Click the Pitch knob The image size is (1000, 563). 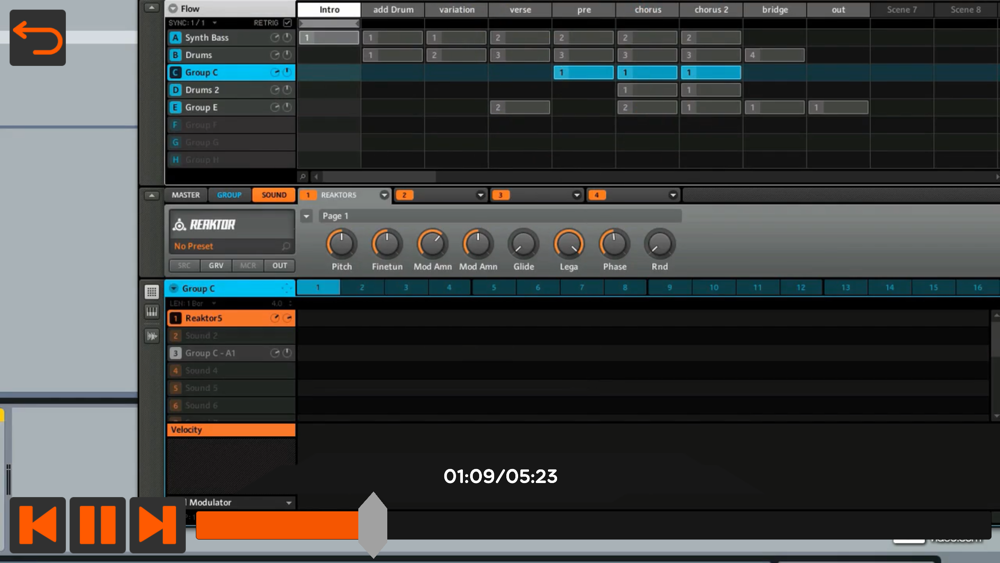pos(341,243)
